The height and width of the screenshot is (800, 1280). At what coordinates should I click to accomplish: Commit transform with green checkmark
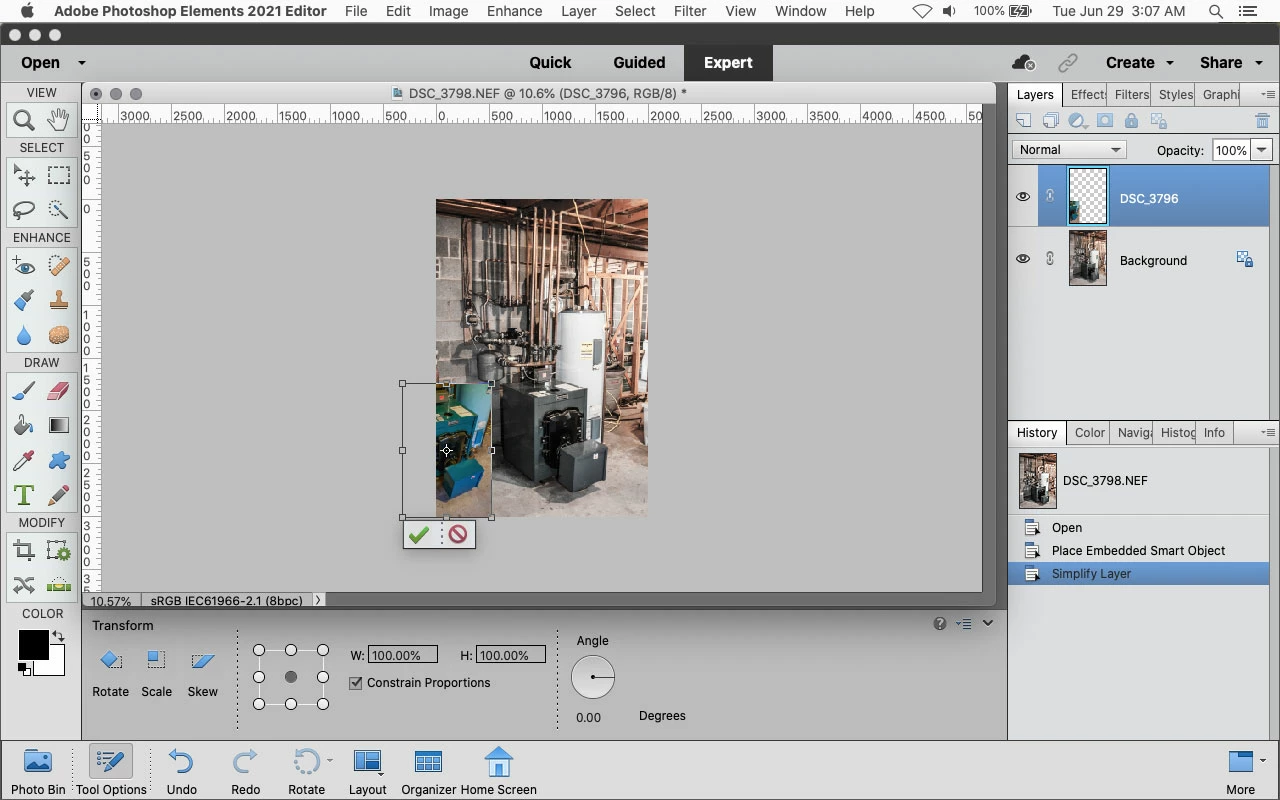pos(419,535)
